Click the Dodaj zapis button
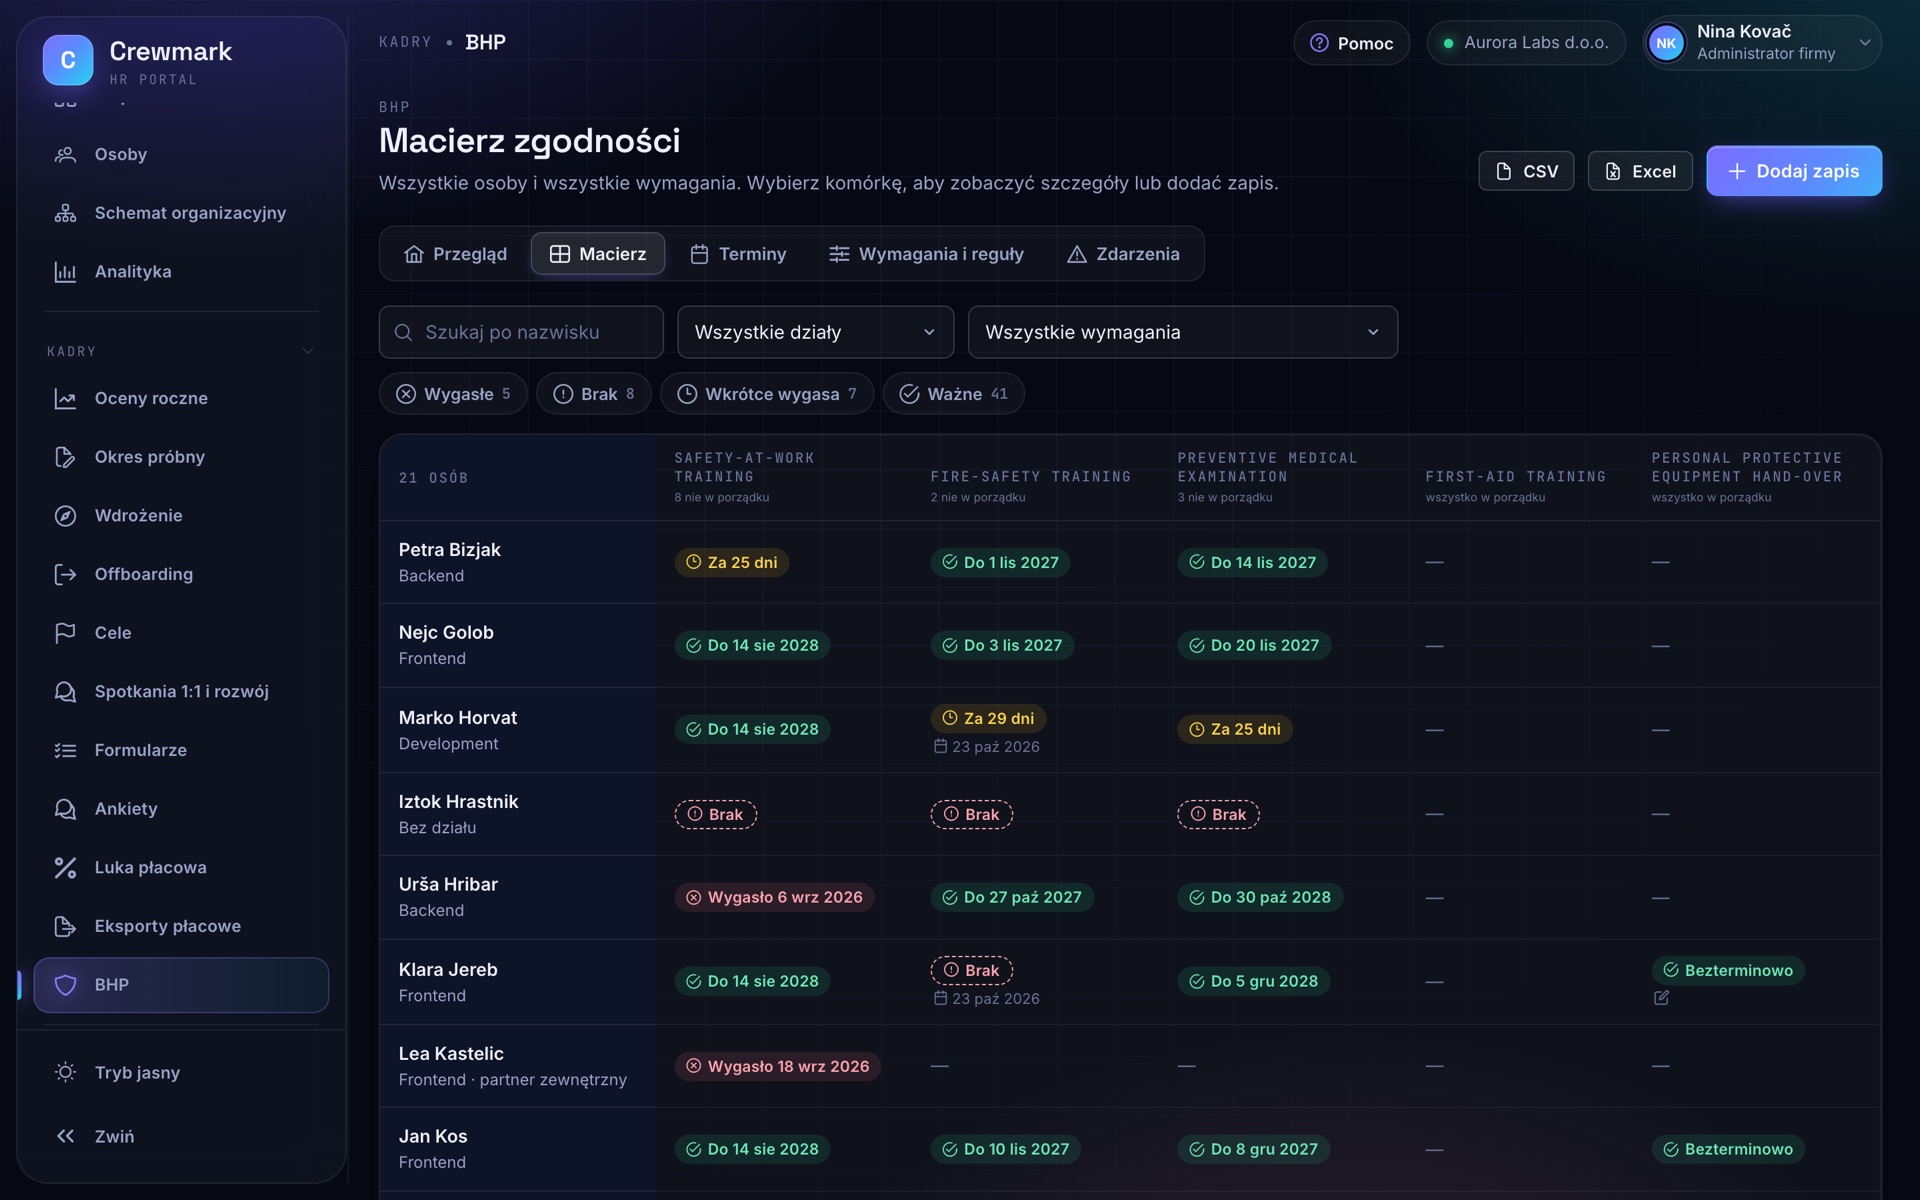 (x=1794, y=171)
